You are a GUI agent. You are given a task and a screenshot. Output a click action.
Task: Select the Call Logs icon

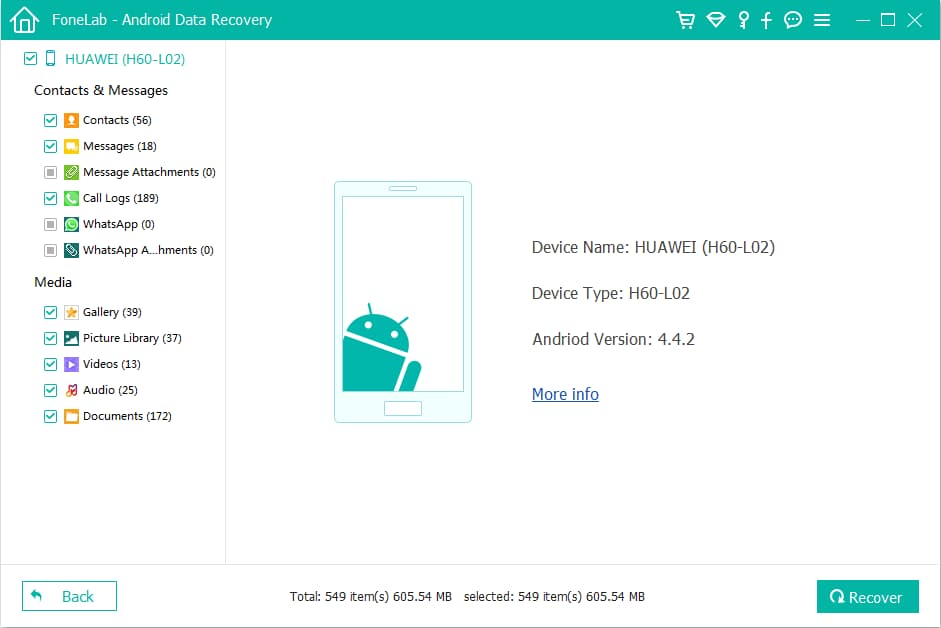click(x=71, y=198)
